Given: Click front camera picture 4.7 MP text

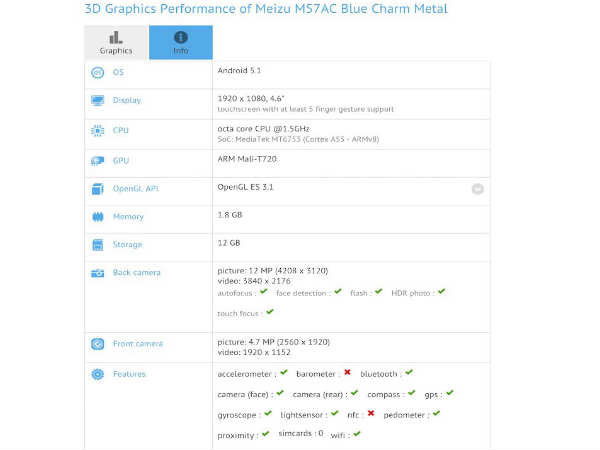Looking at the screenshot, I should tap(274, 342).
